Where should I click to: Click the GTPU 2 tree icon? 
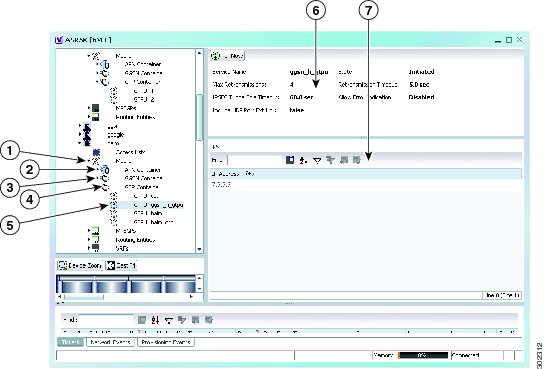[x=113, y=99]
